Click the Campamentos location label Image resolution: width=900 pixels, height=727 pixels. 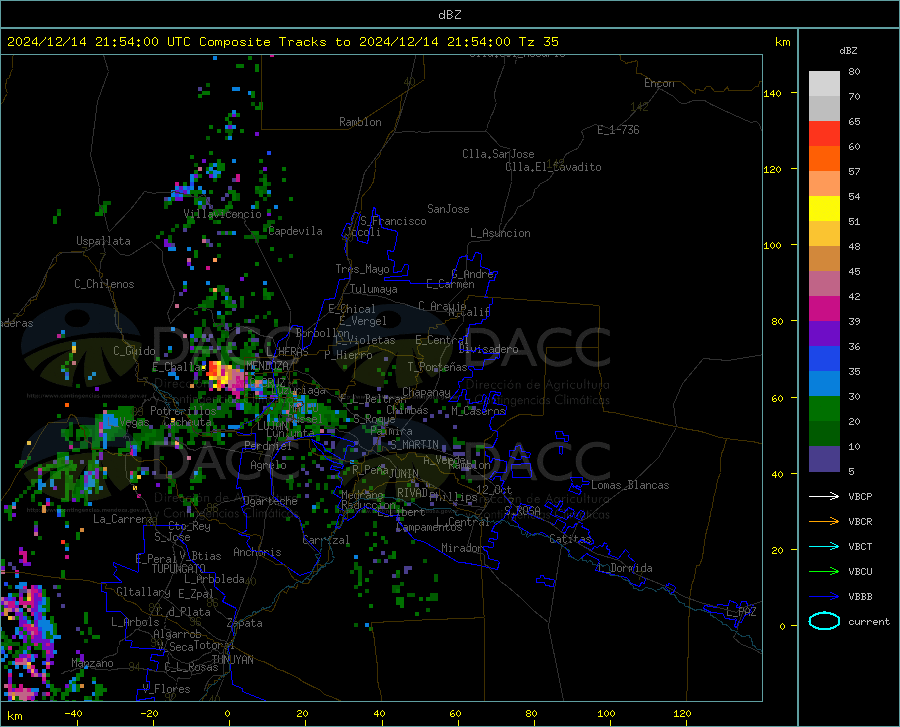click(429, 527)
